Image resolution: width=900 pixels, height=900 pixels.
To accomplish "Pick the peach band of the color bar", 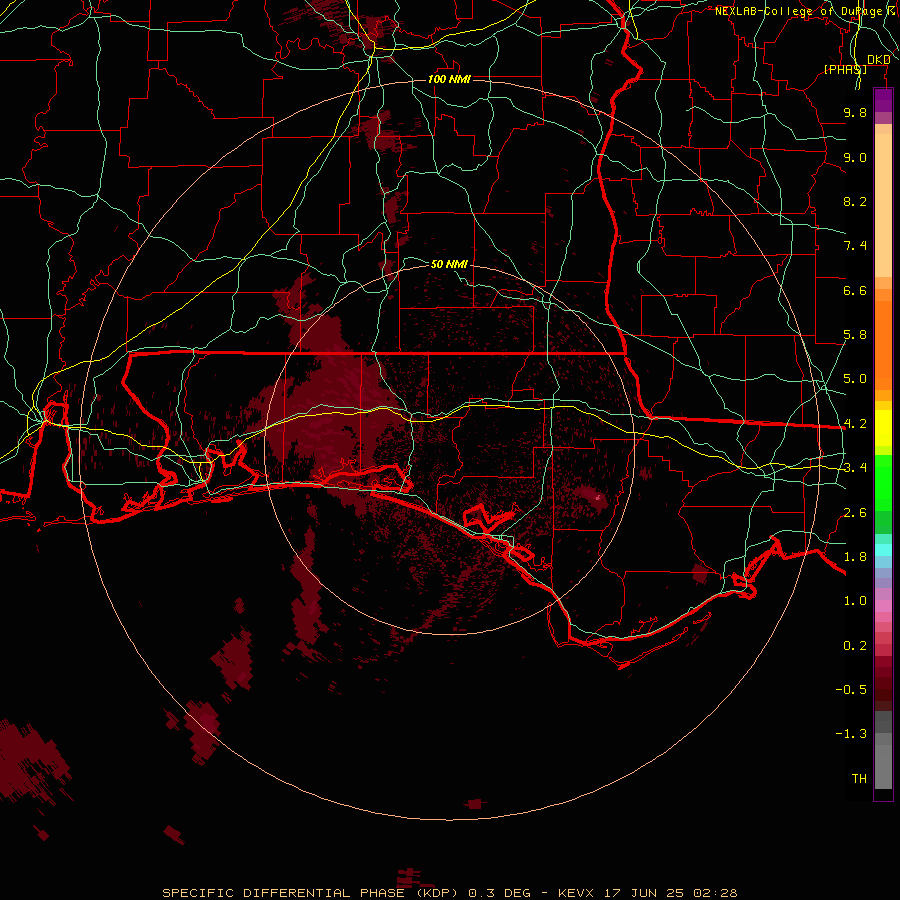I will 883,205.
